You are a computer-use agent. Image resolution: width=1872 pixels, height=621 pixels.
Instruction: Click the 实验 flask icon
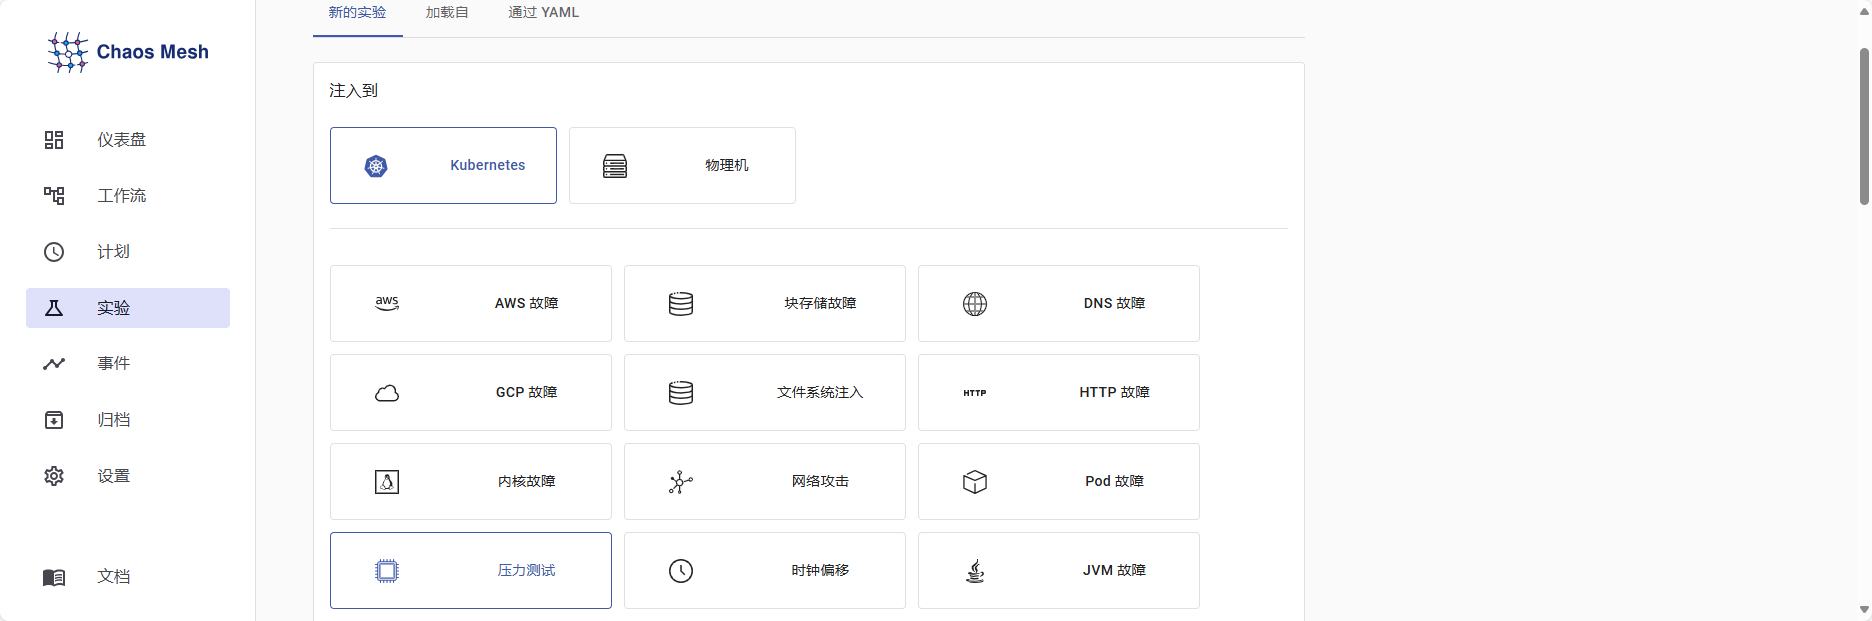[54, 308]
